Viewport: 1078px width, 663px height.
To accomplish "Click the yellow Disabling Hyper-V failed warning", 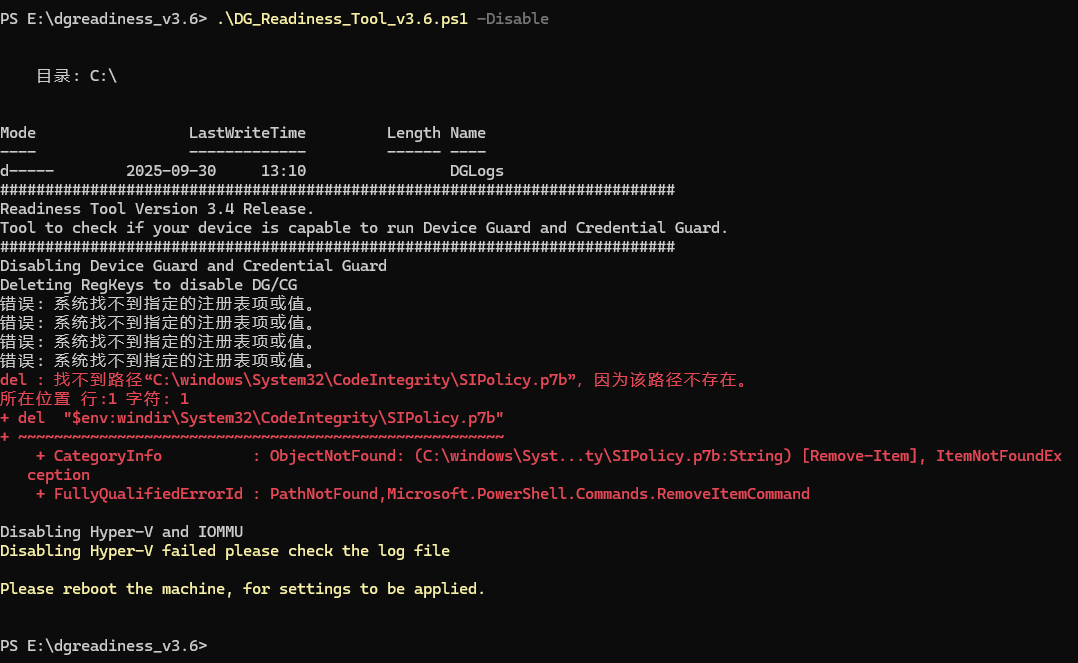I will [225, 551].
